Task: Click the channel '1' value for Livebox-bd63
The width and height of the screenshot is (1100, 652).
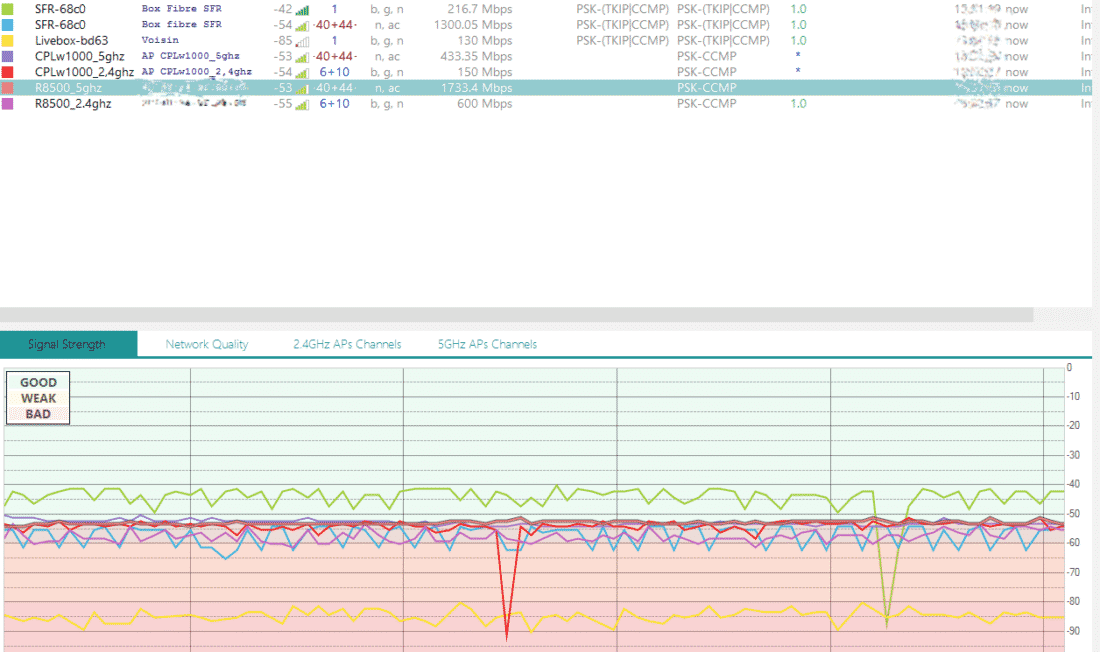Action: pos(335,41)
